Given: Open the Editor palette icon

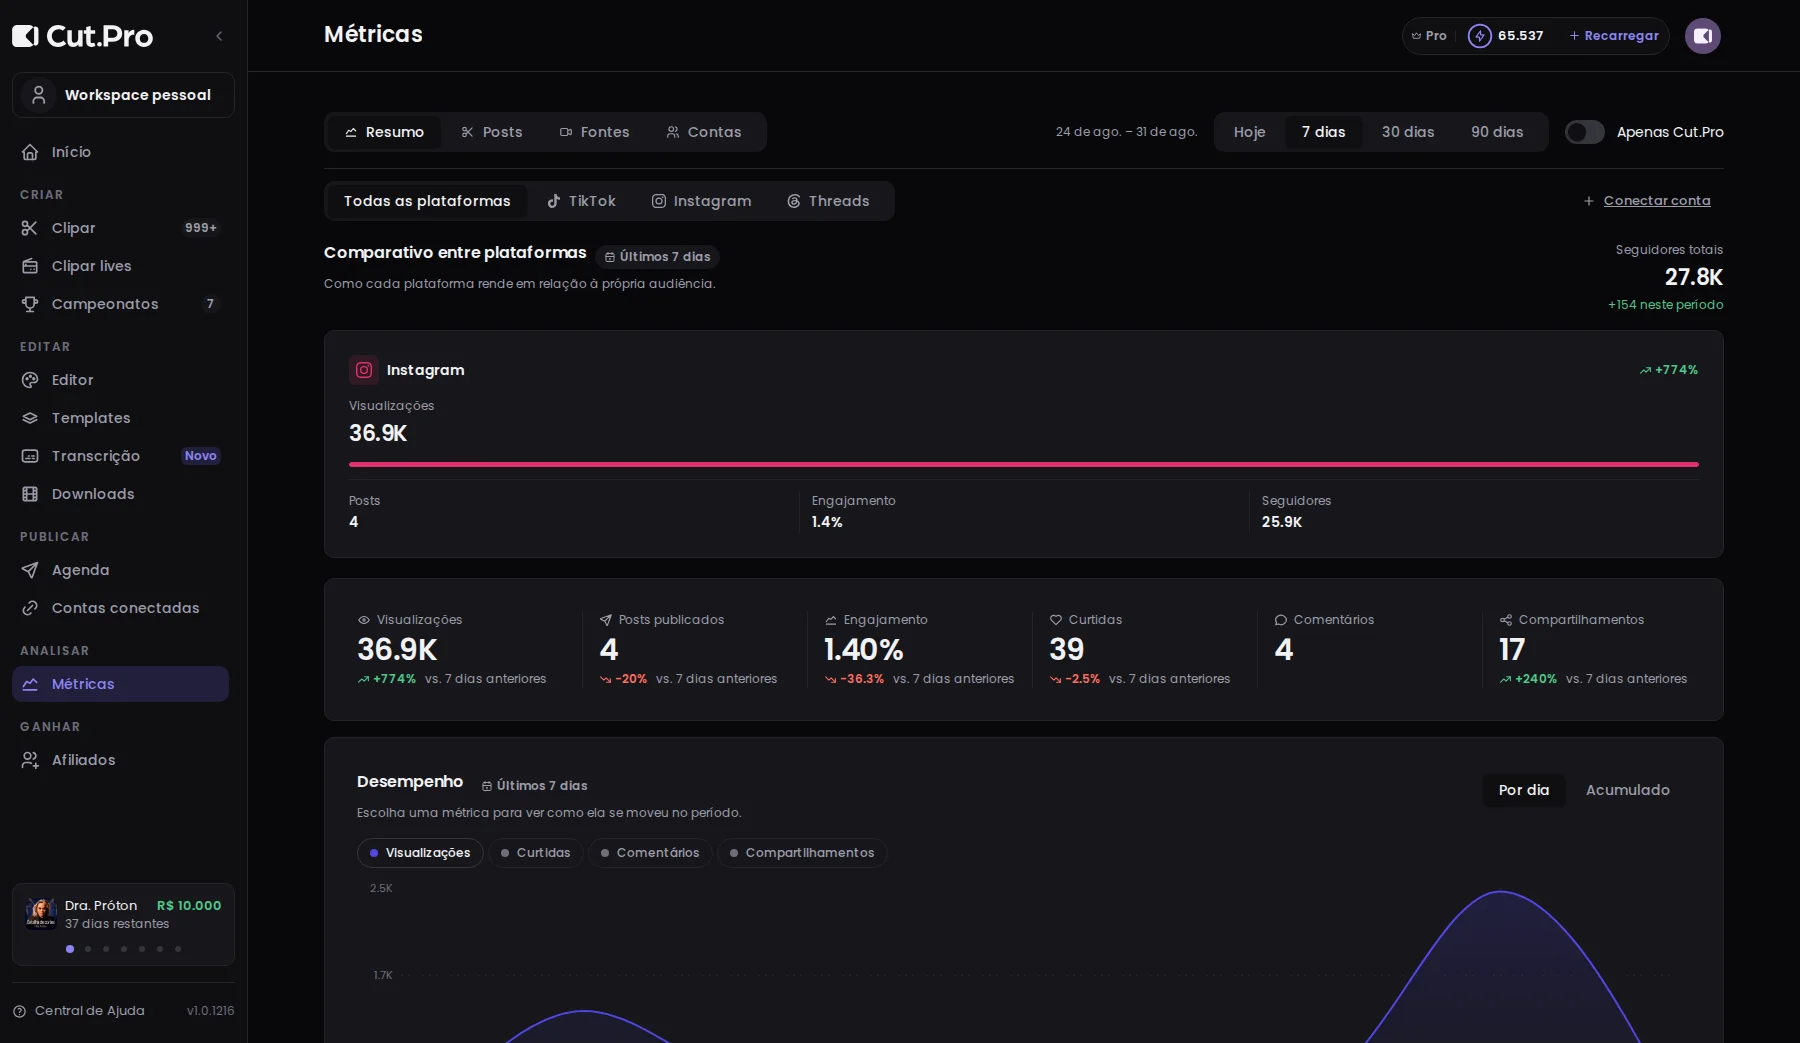Looking at the screenshot, I should 30,380.
